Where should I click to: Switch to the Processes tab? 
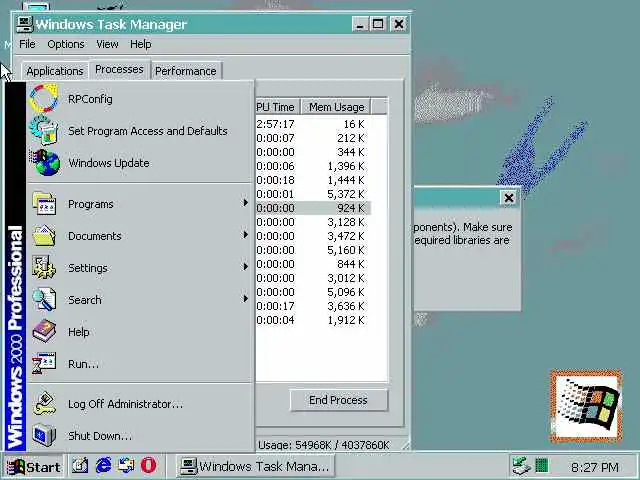119,69
